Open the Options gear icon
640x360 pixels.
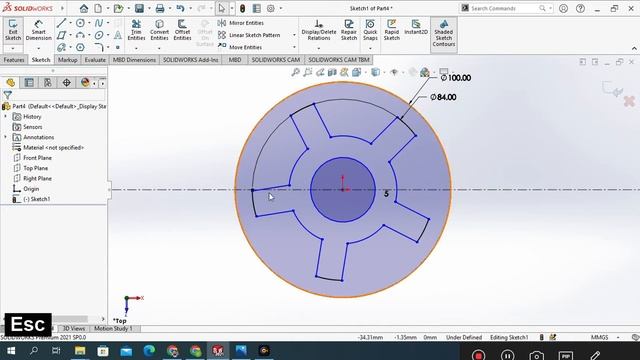click(271, 8)
